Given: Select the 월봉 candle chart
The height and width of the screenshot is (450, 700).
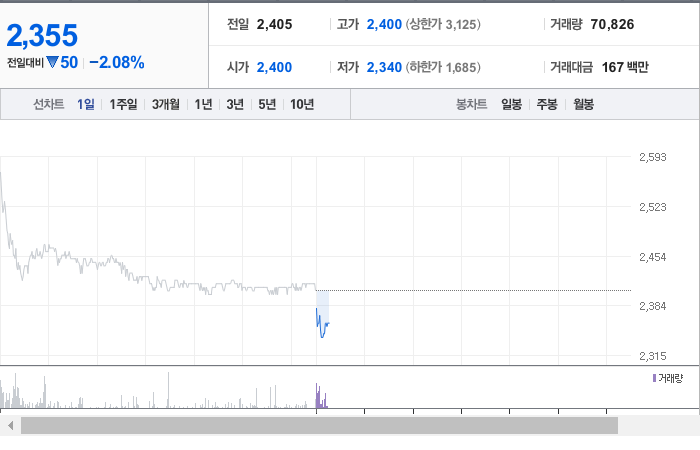Looking at the screenshot, I should pyautogui.click(x=583, y=104).
